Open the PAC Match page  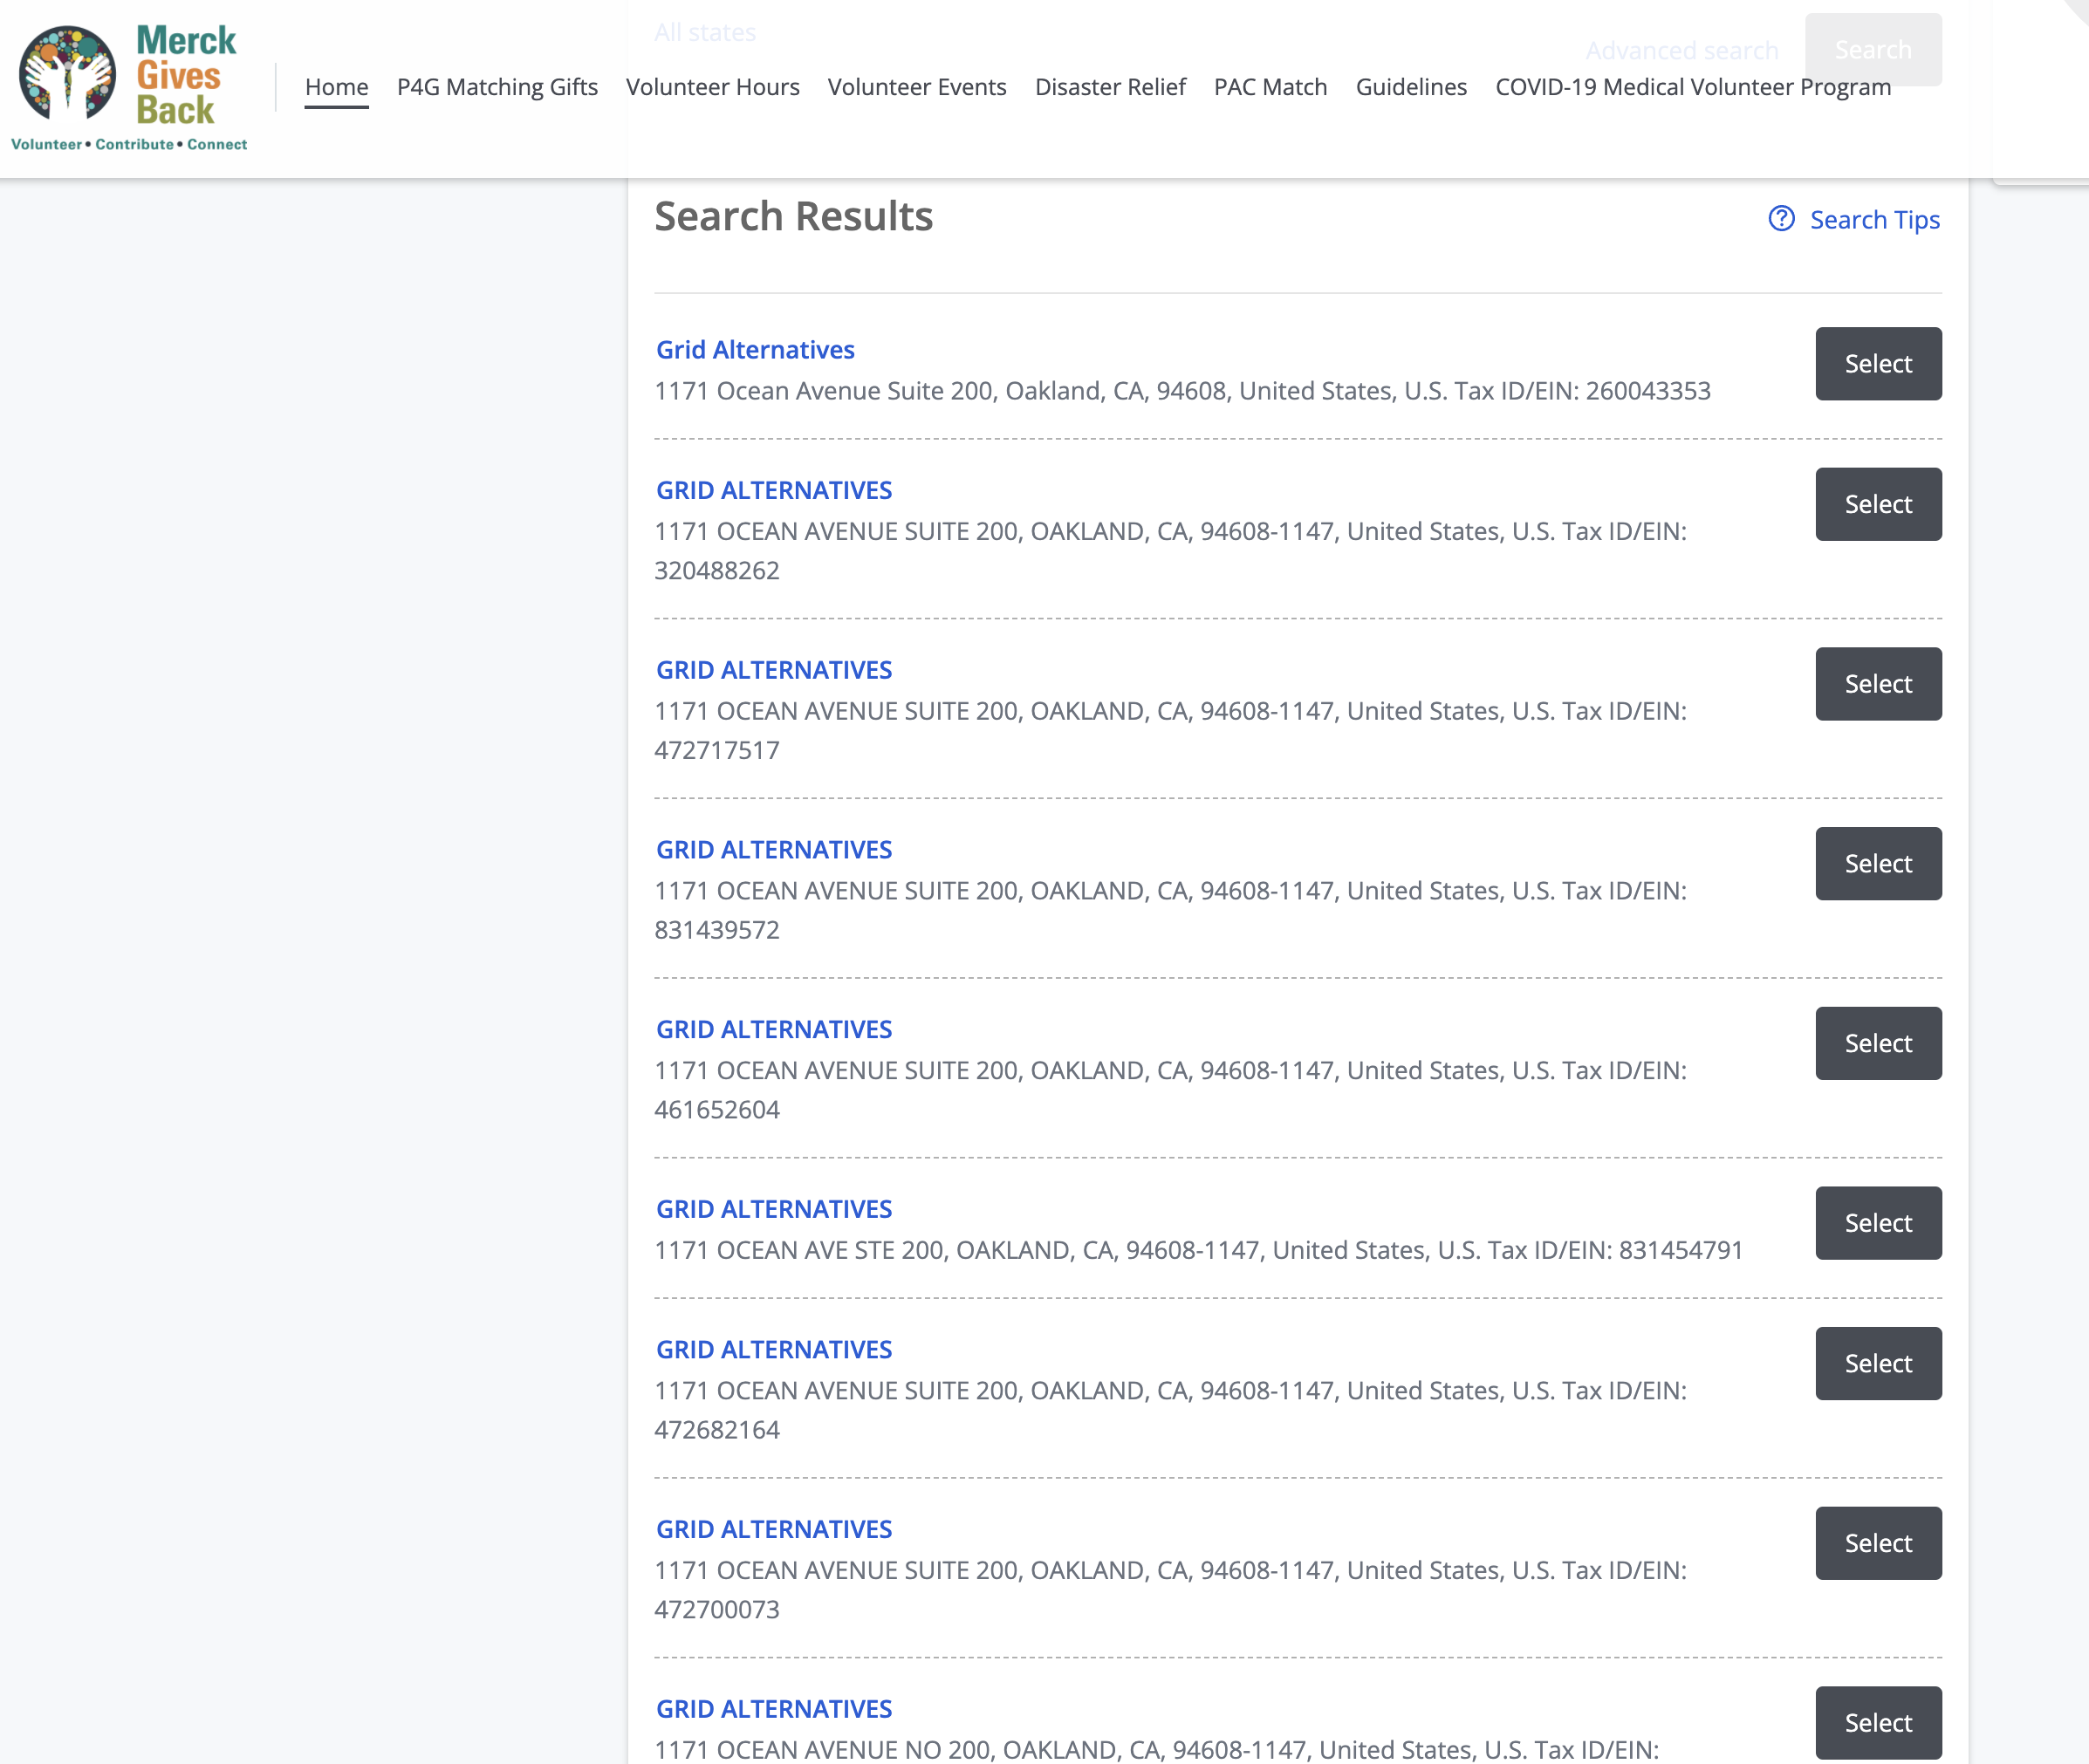[x=1270, y=87]
